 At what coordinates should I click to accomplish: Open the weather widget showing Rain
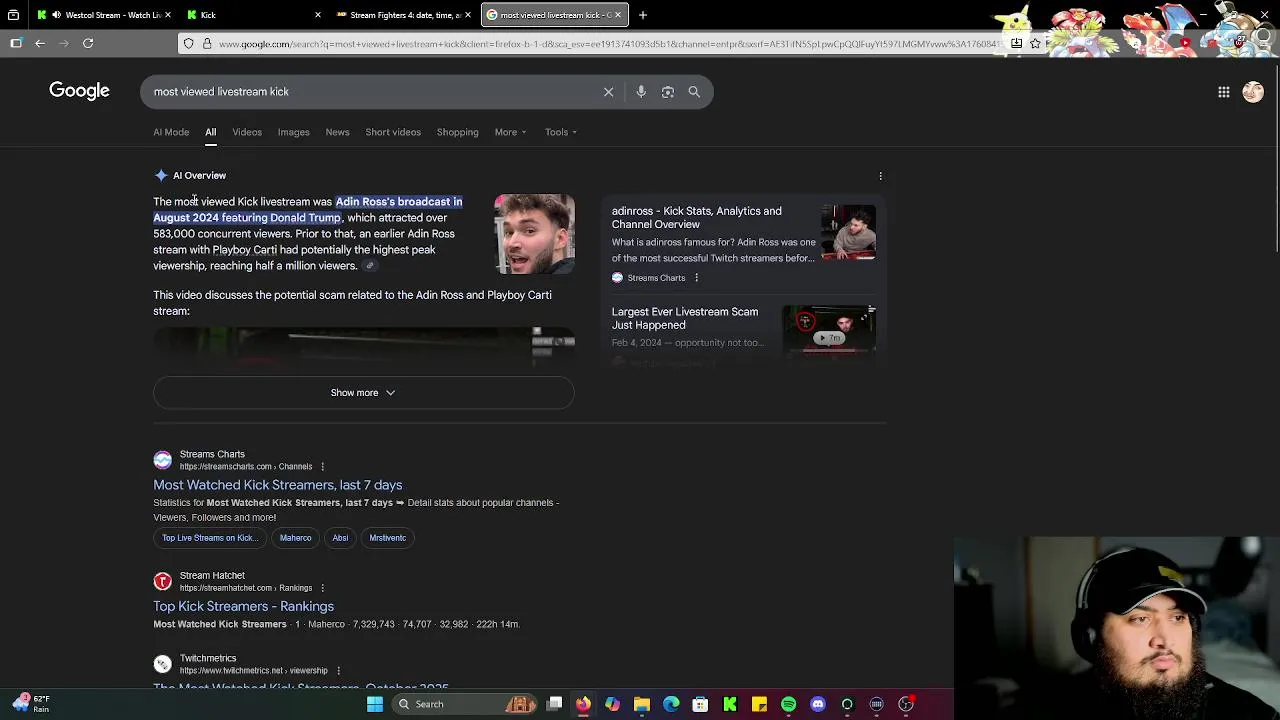[x=32, y=704]
